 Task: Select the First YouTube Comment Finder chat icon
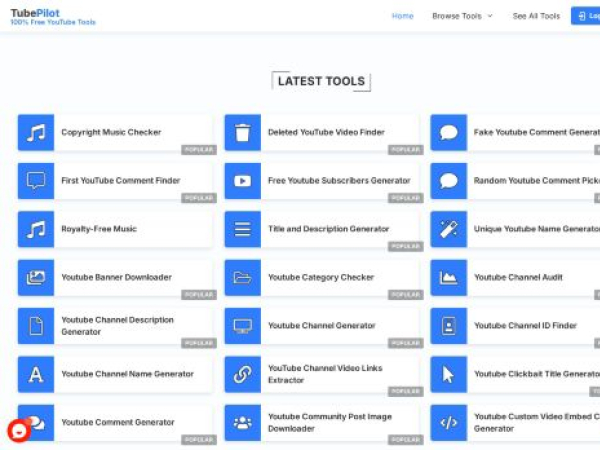36,181
